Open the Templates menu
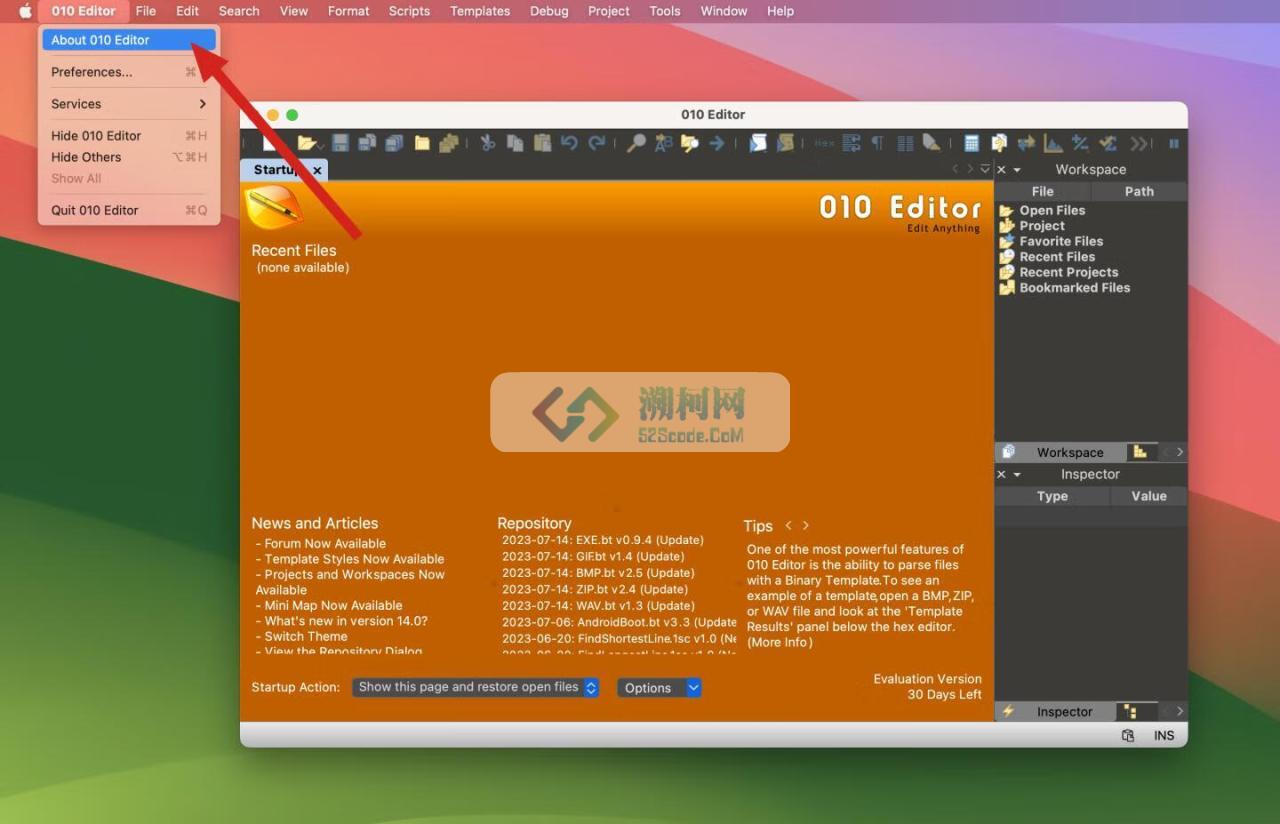The image size is (1280, 824). tap(480, 11)
